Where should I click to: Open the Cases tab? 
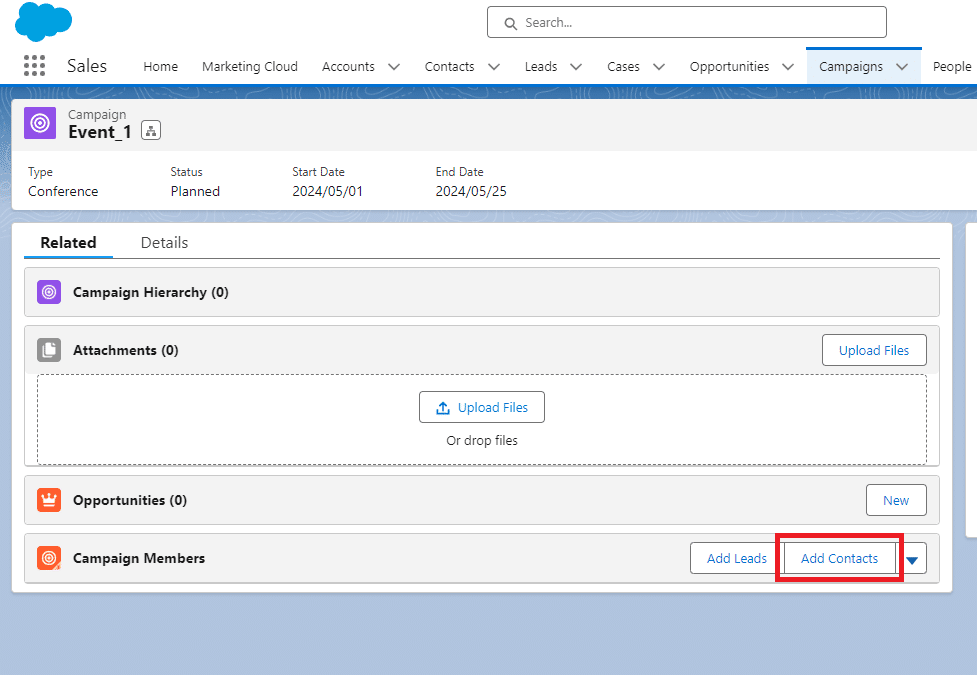point(623,67)
